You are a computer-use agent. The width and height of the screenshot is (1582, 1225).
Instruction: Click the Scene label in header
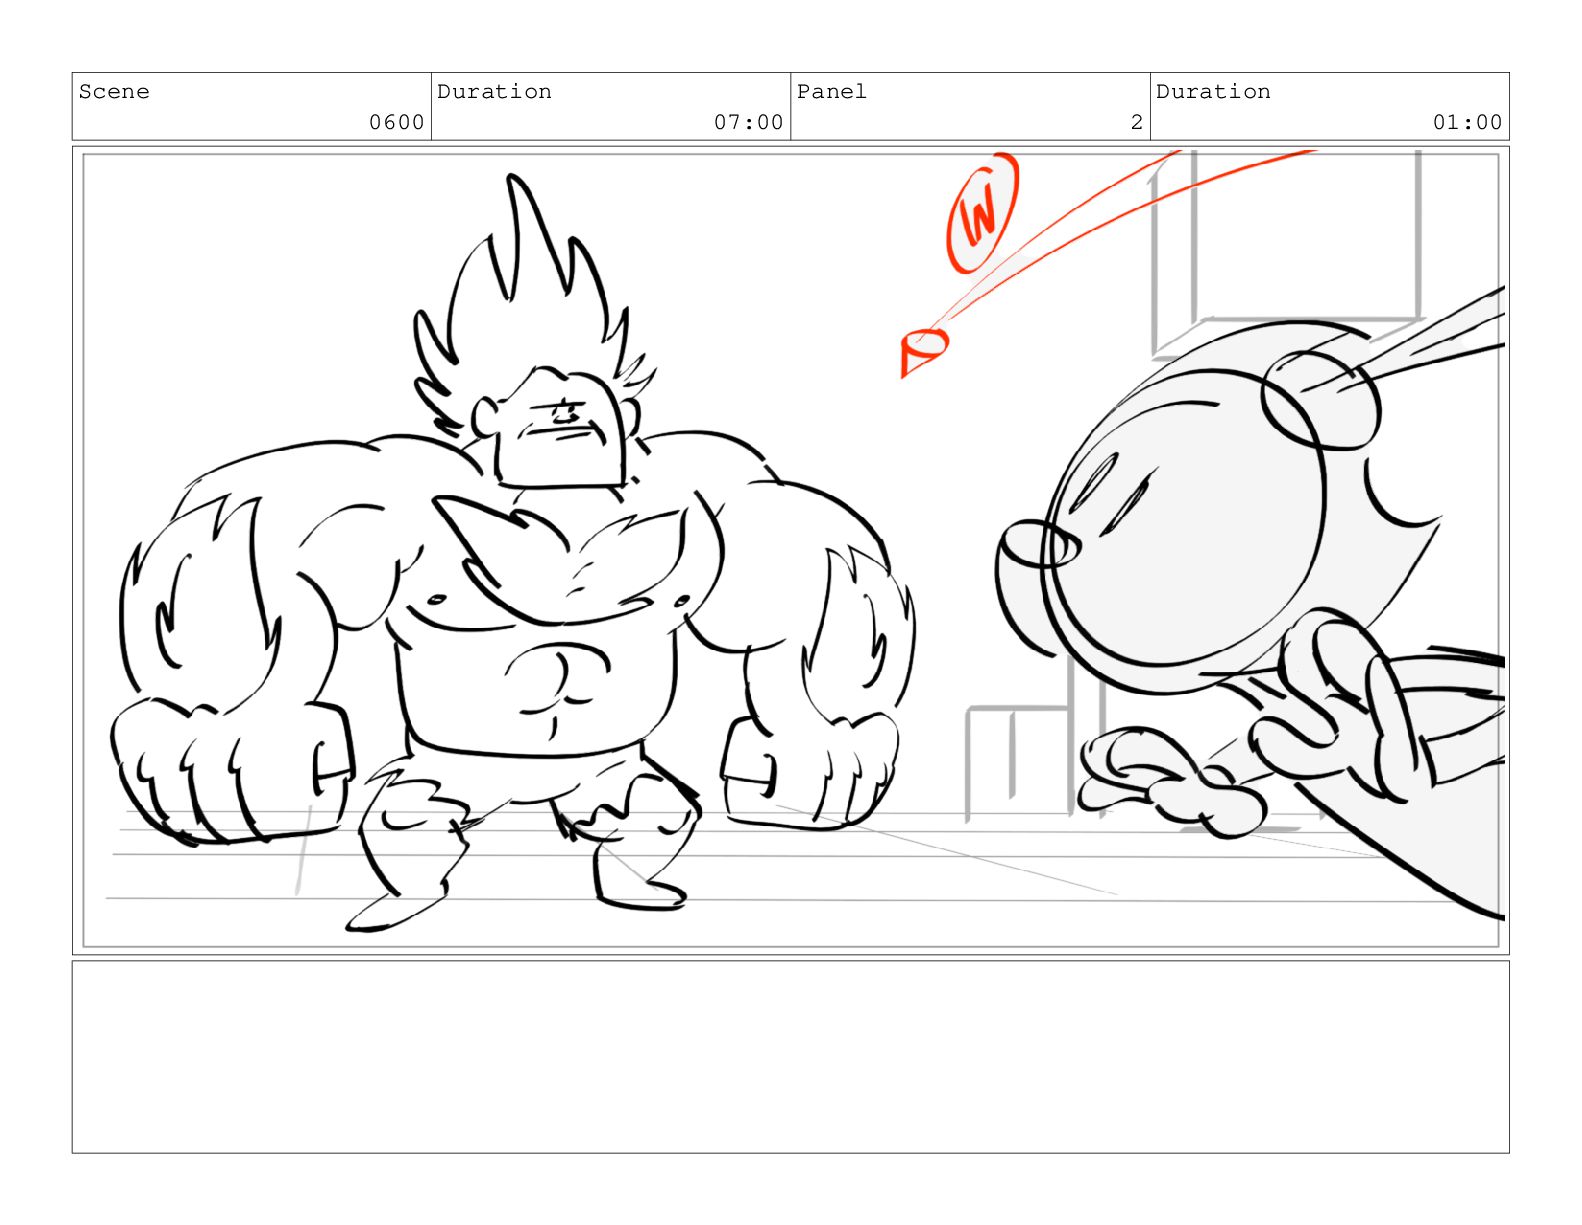click(114, 92)
